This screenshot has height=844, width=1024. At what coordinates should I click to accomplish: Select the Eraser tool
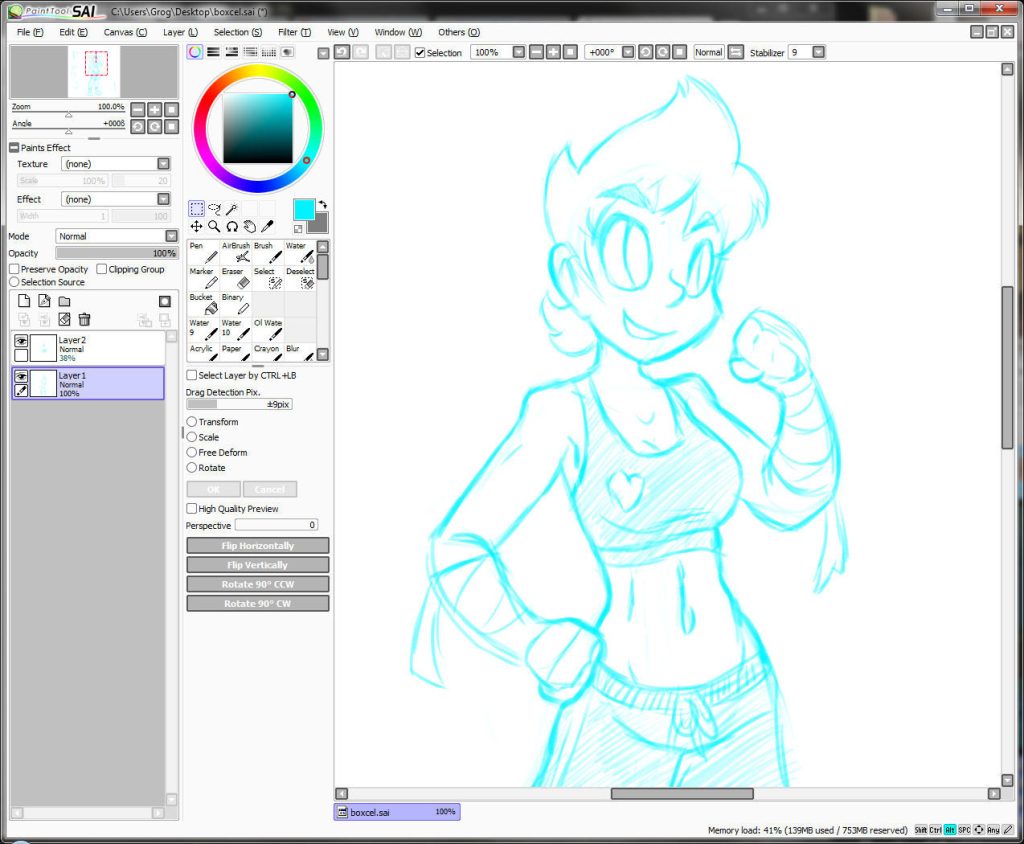point(235,279)
